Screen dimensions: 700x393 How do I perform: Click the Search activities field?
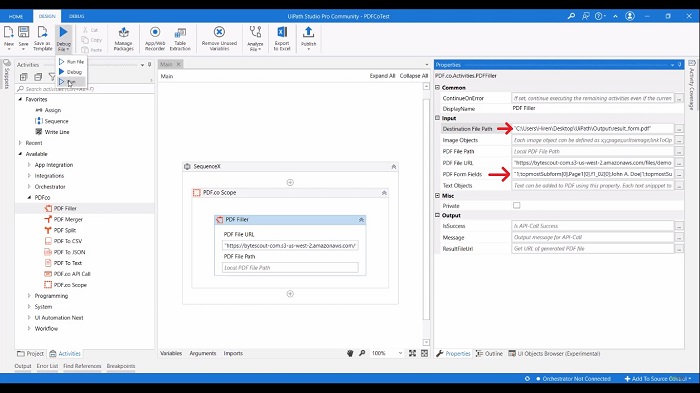coord(85,89)
